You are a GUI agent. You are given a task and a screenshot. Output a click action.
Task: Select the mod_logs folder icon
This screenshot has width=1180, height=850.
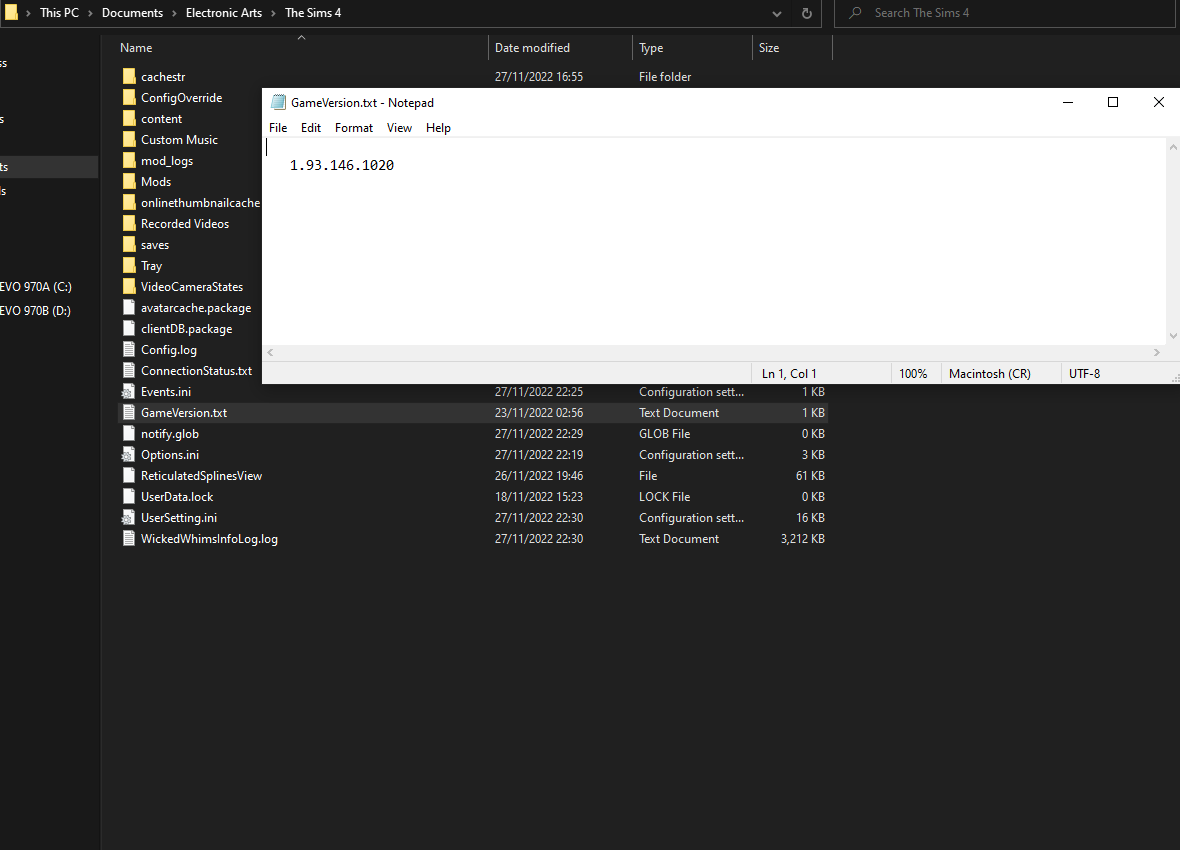pos(129,161)
